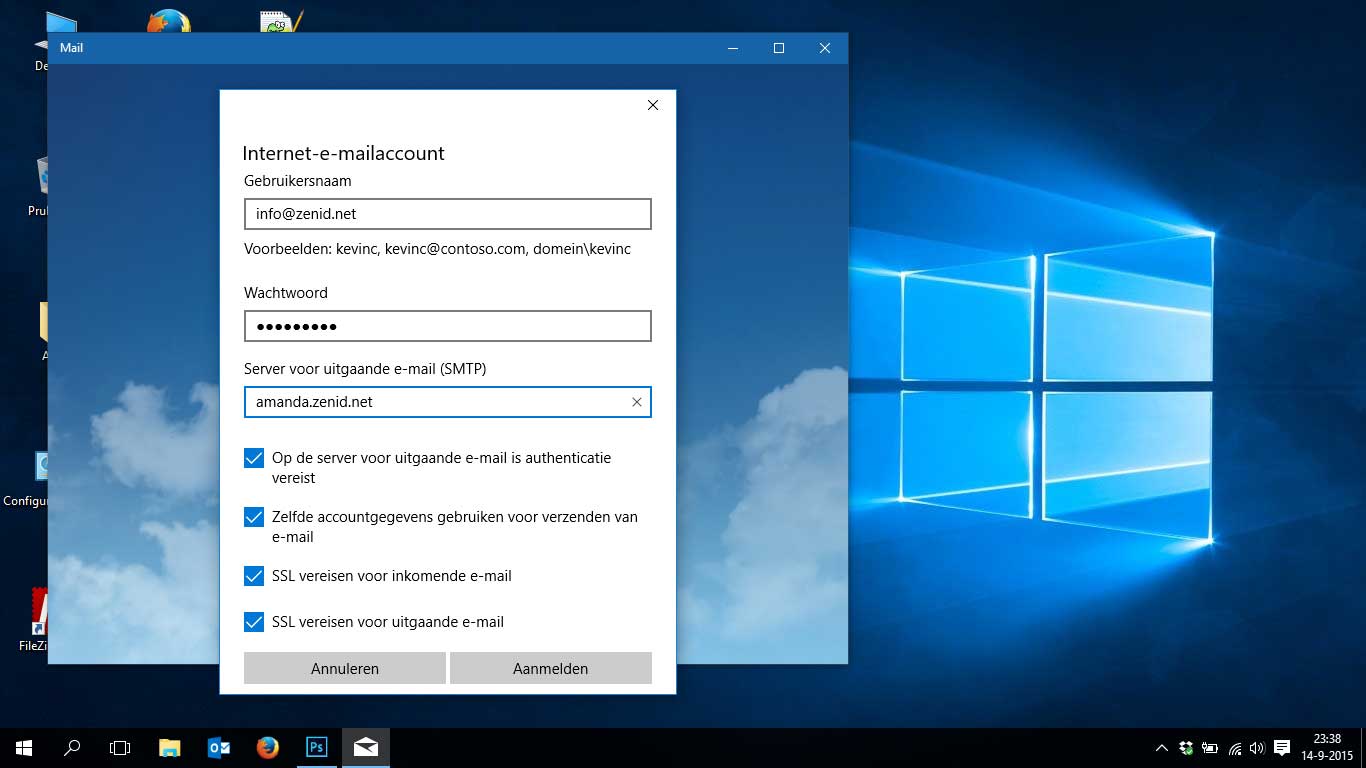Click the Aanmelden button
1366x768 pixels.
pyautogui.click(x=551, y=668)
